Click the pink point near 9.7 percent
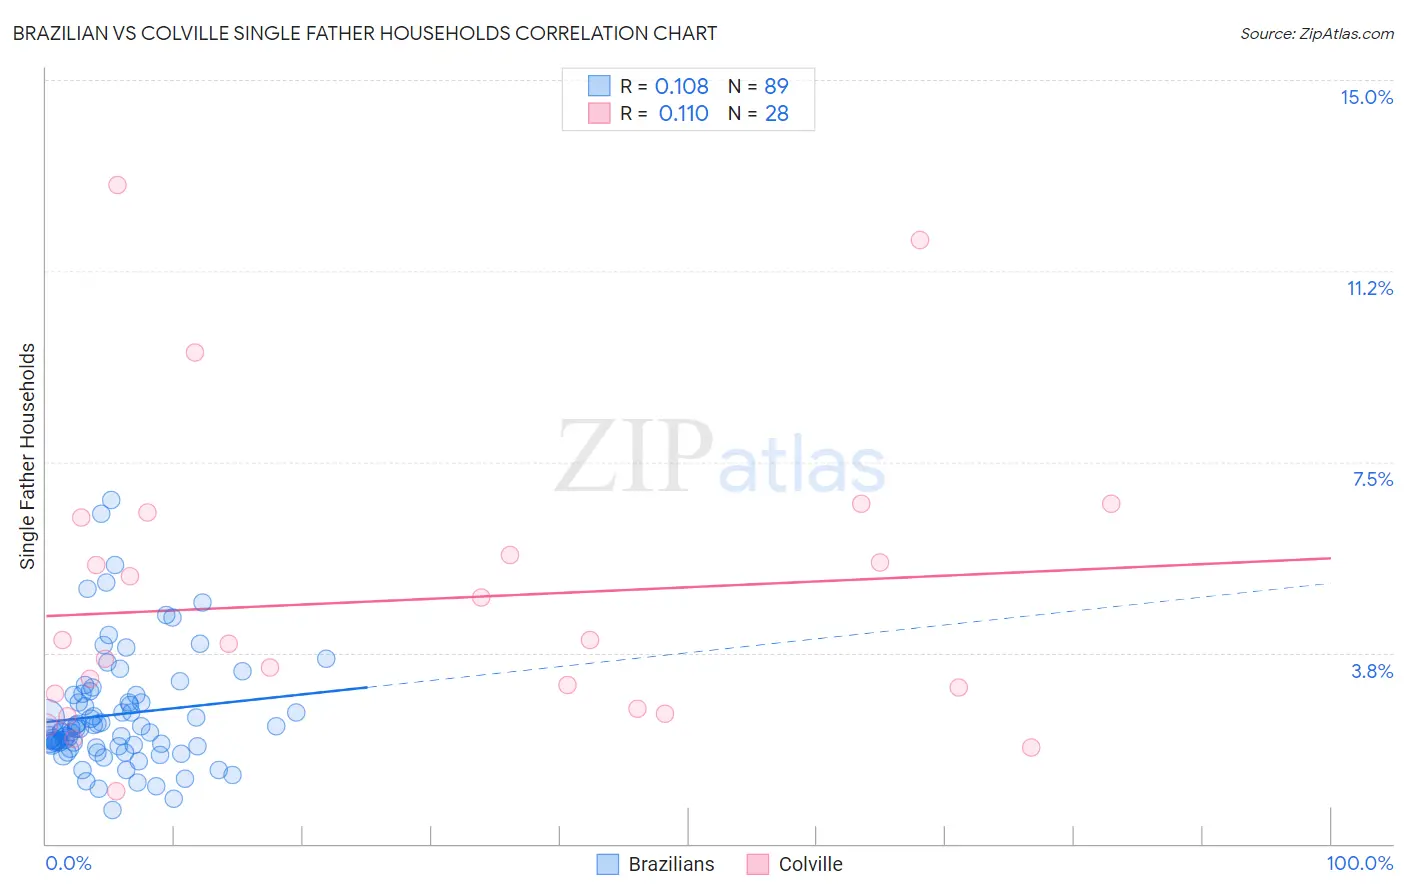1406x892 pixels. point(195,352)
